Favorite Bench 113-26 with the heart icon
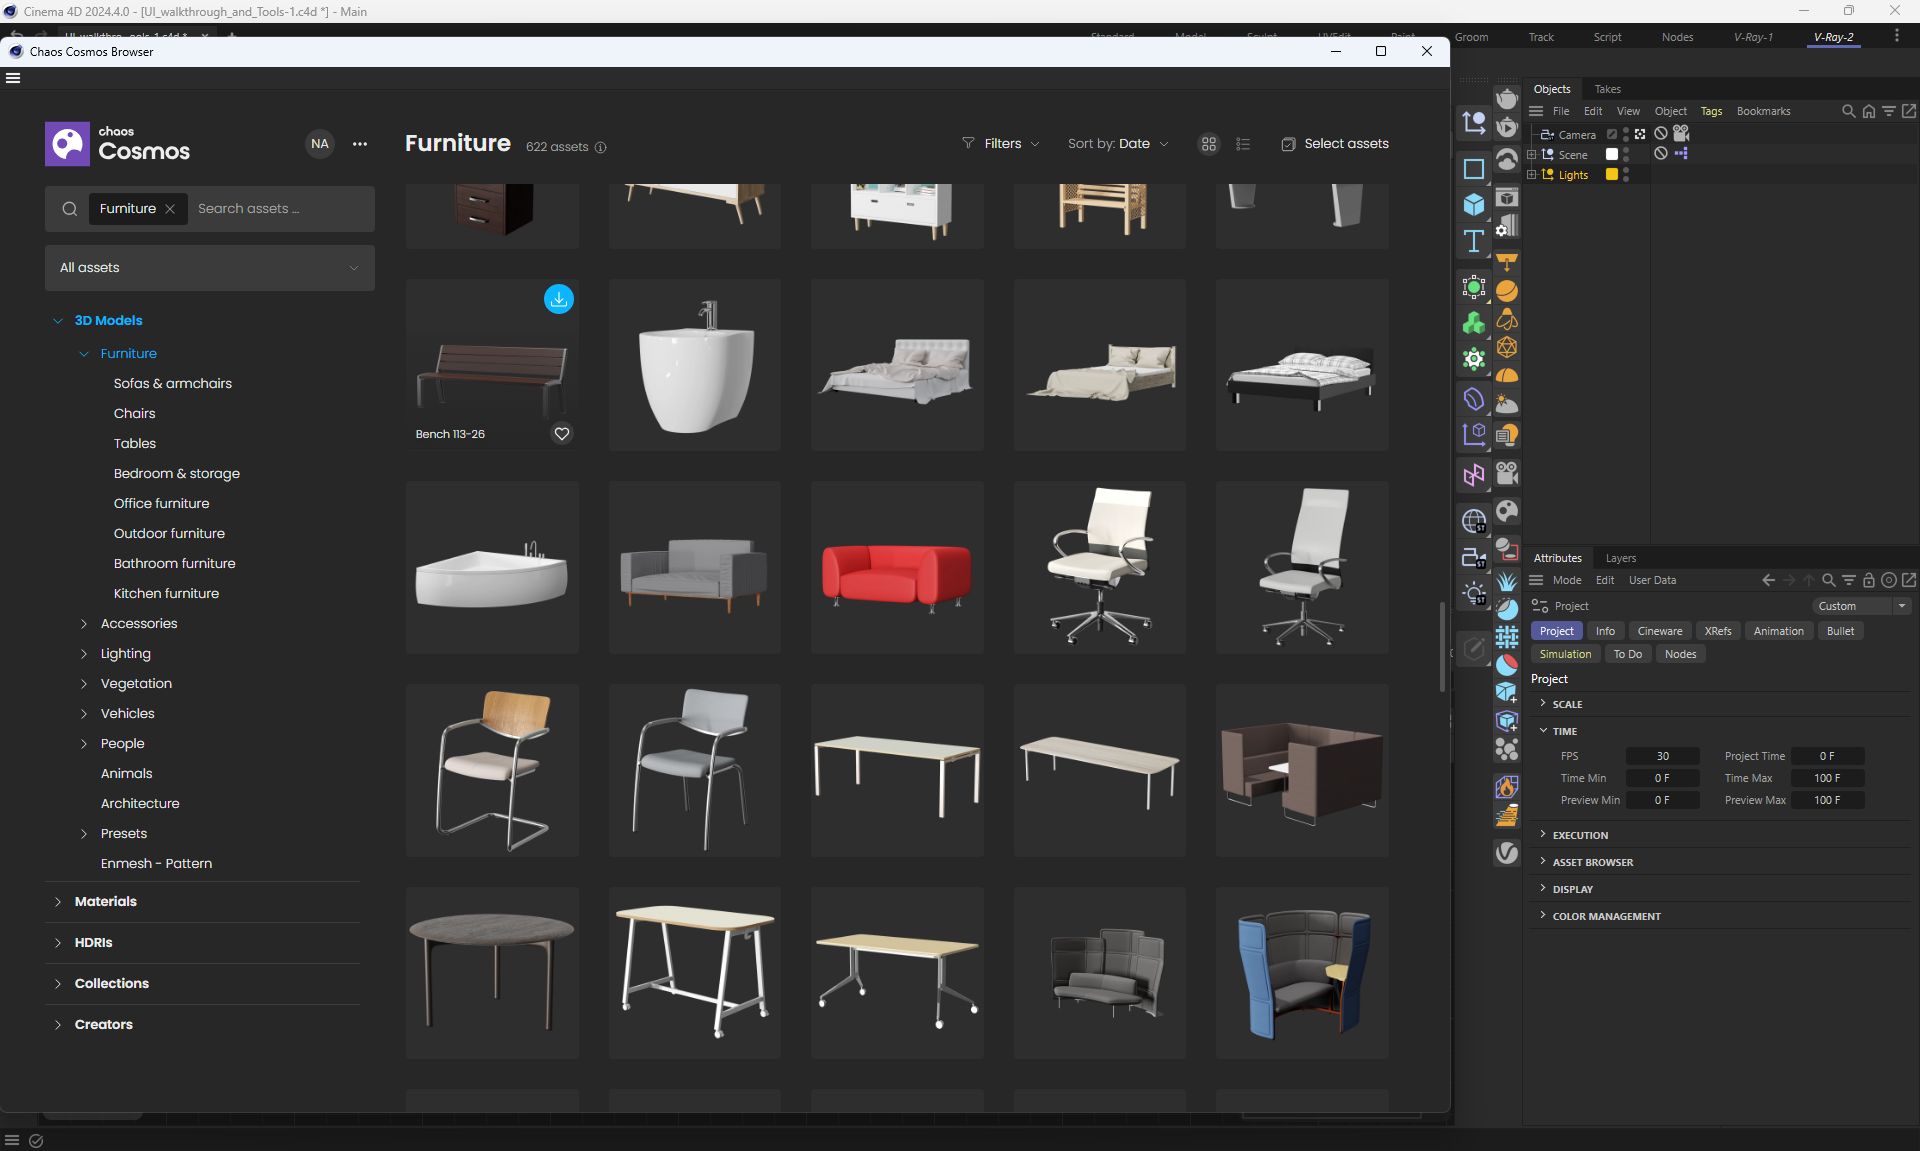The width and height of the screenshot is (1920, 1151). tap(562, 433)
